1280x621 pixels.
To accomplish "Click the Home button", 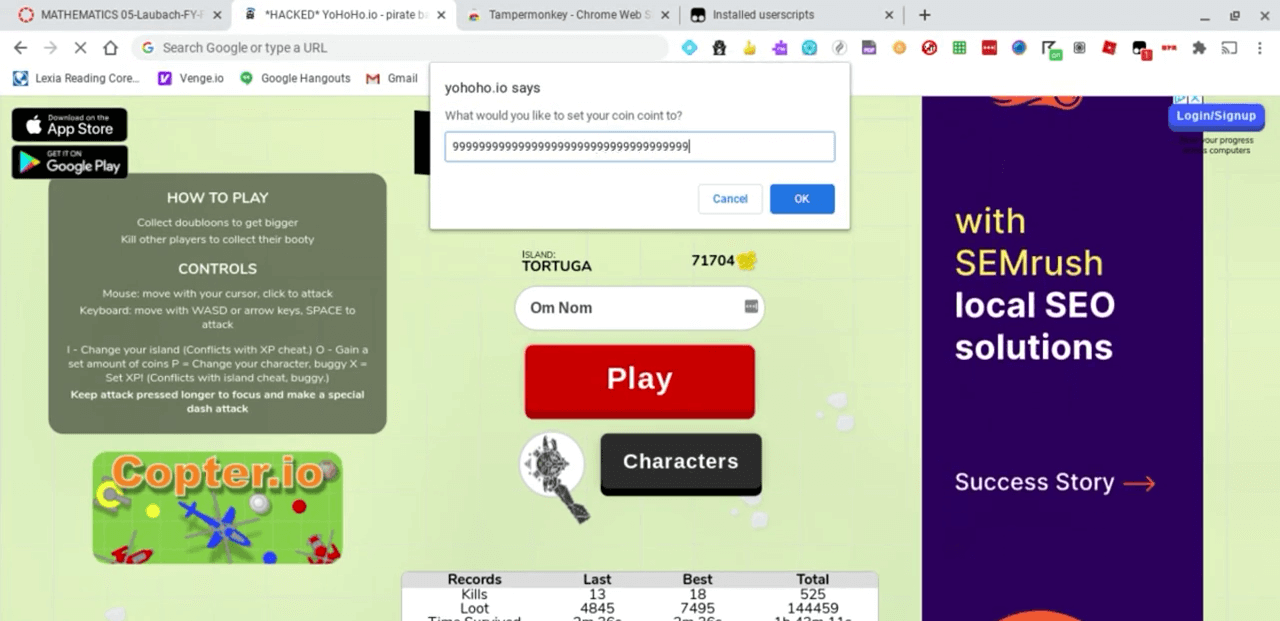I will pyautogui.click(x=110, y=47).
